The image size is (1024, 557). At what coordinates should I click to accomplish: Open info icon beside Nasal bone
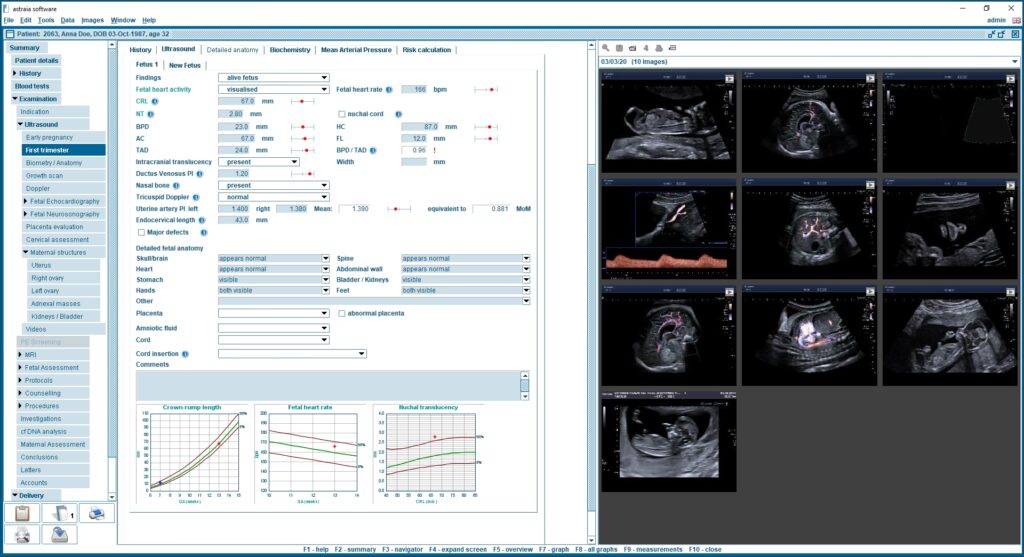[x=175, y=185]
